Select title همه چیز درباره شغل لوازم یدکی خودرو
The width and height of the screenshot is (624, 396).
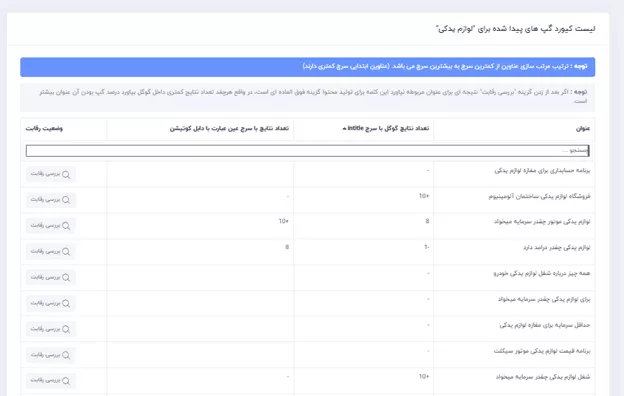coord(542,273)
